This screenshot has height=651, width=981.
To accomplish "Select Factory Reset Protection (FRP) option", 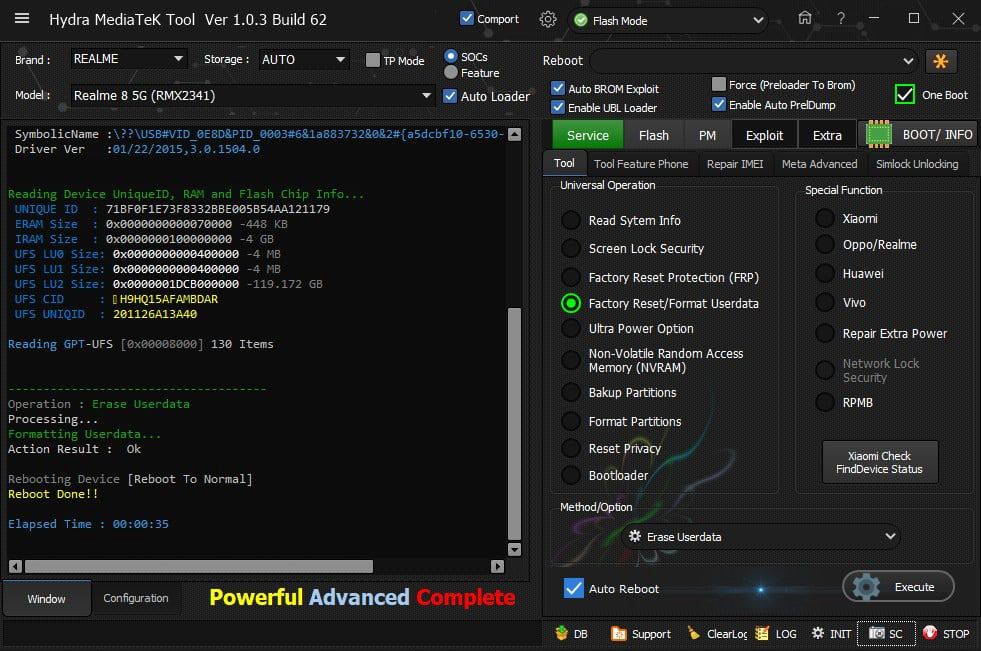I will (x=570, y=277).
